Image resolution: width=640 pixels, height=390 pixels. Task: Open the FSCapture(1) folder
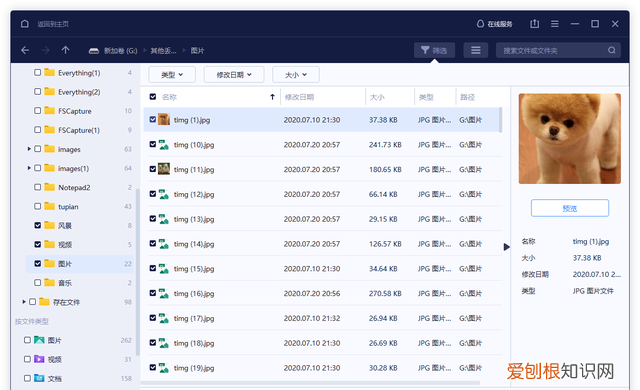click(79, 130)
